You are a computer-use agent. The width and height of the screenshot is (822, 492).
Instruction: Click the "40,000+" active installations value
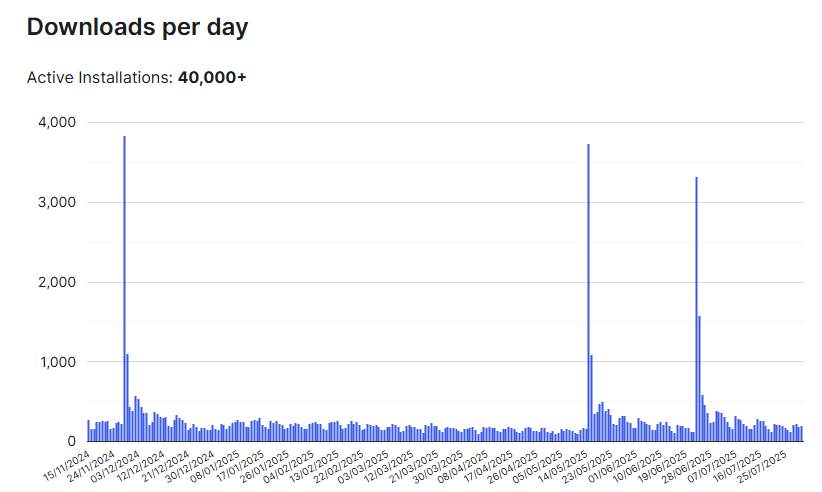coord(212,78)
